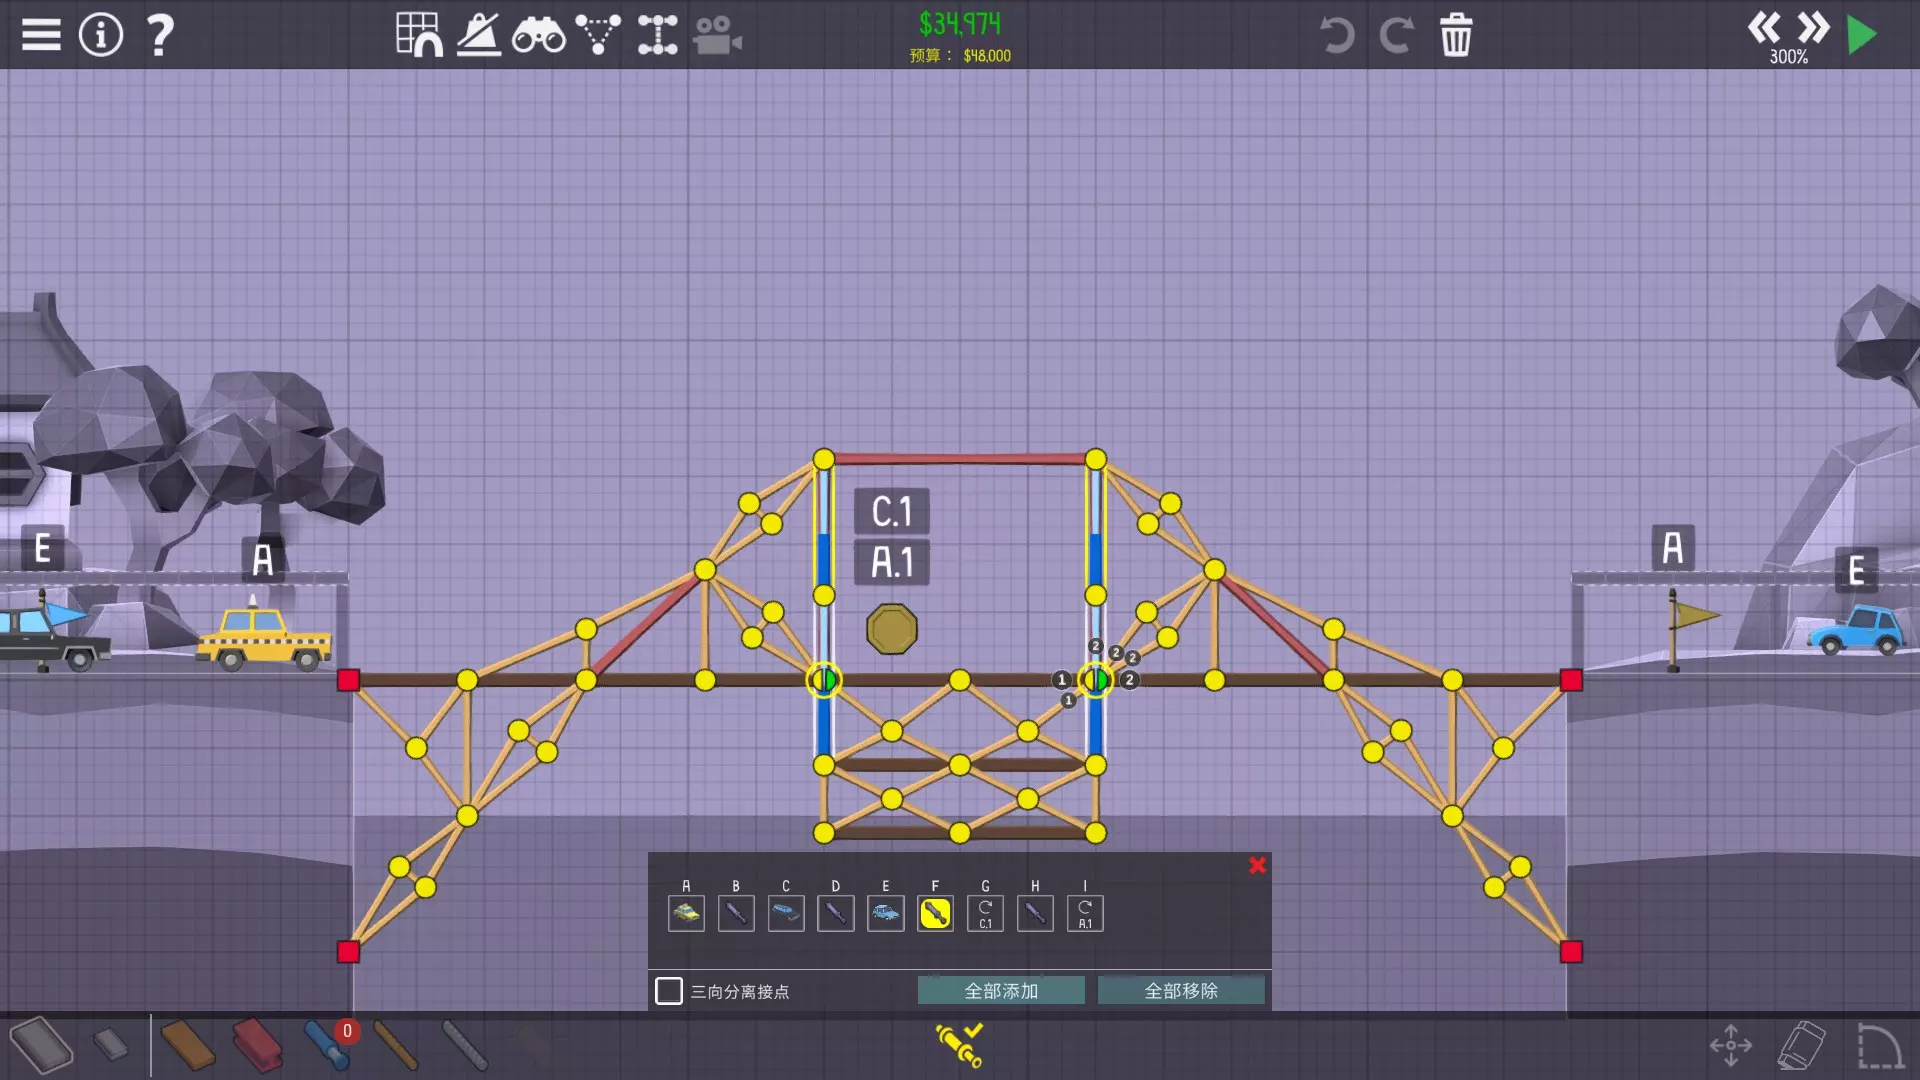This screenshot has height=1080, width=1920.
Task: Select the red steel material
Action: pos(257,1046)
